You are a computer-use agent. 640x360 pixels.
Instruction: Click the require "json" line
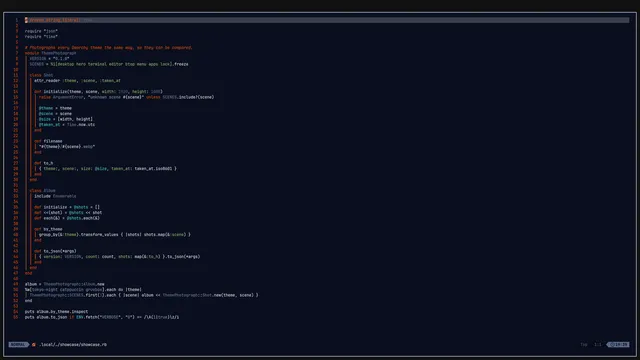click(x=41, y=31)
